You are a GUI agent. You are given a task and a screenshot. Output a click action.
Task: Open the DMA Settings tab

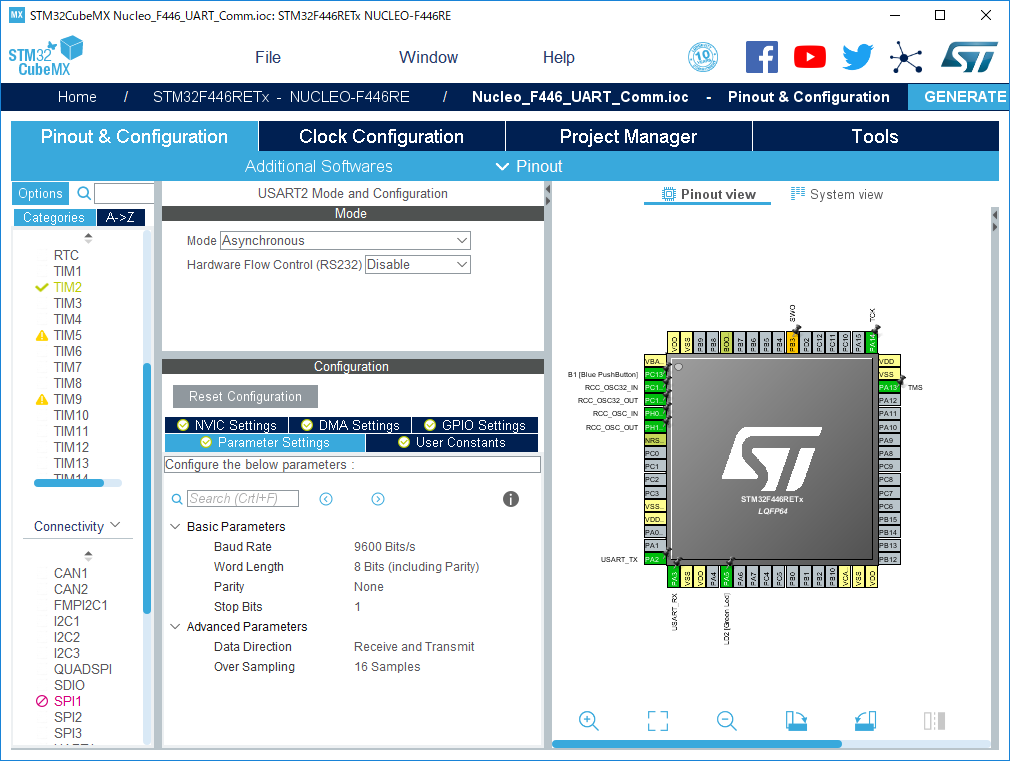(x=350, y=425)
